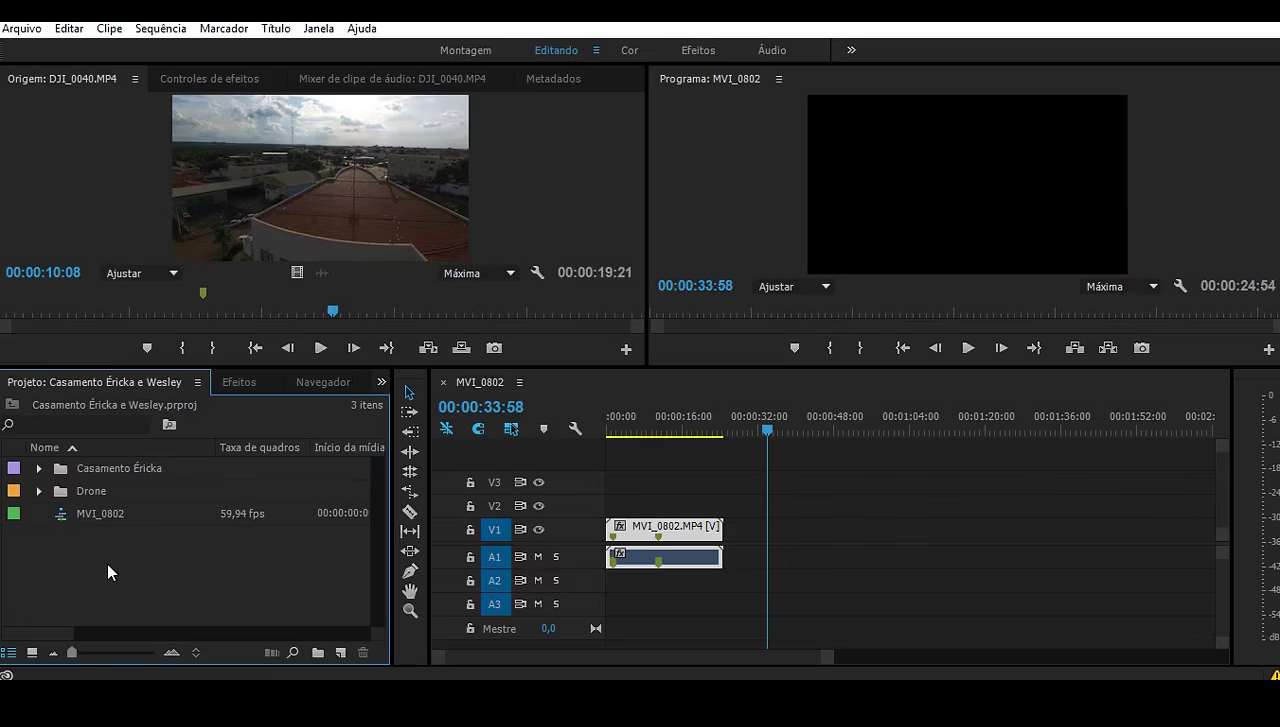This screenshot has width=1280, height=727.
Task: Add marker in the Source monitor
Action: point(147,348)
